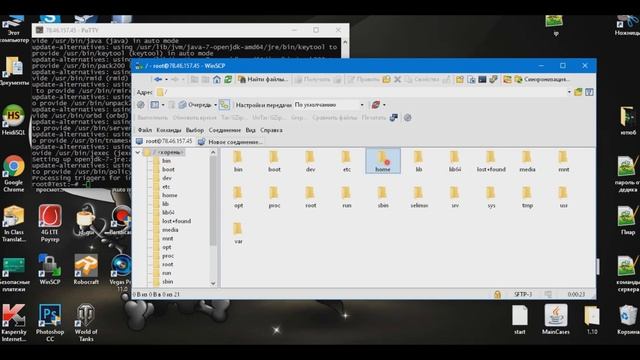Open the Вид menu
This screenshot has height=360, width=640.
point(250,130)
